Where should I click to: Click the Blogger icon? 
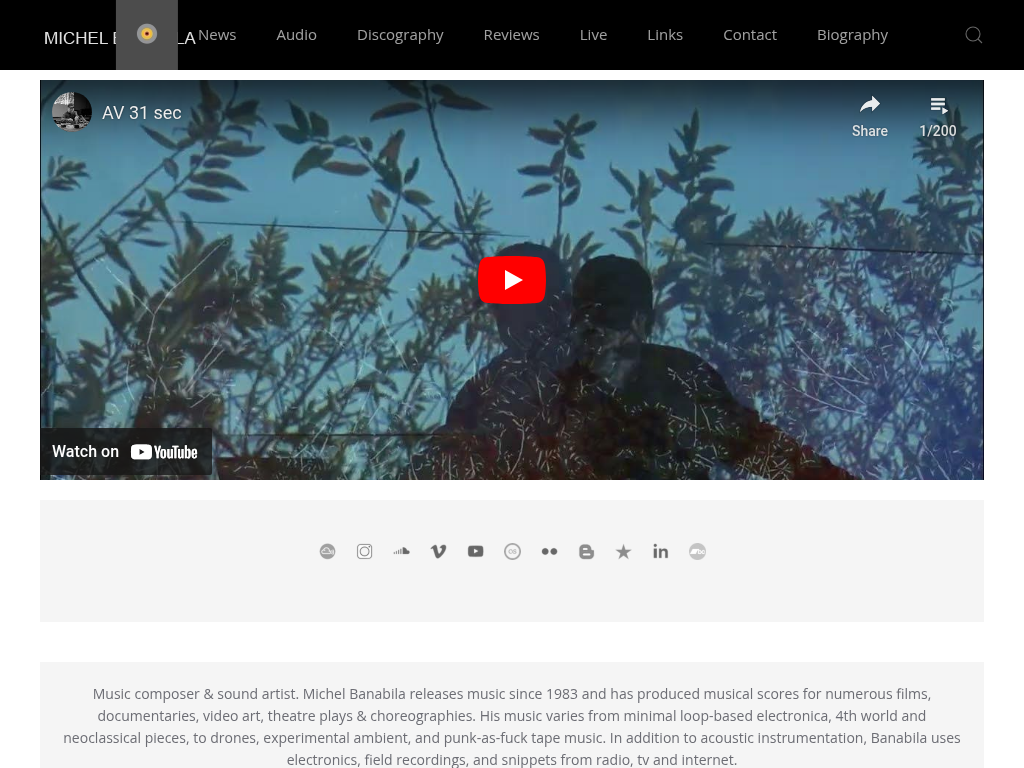[x=586, y=551]
